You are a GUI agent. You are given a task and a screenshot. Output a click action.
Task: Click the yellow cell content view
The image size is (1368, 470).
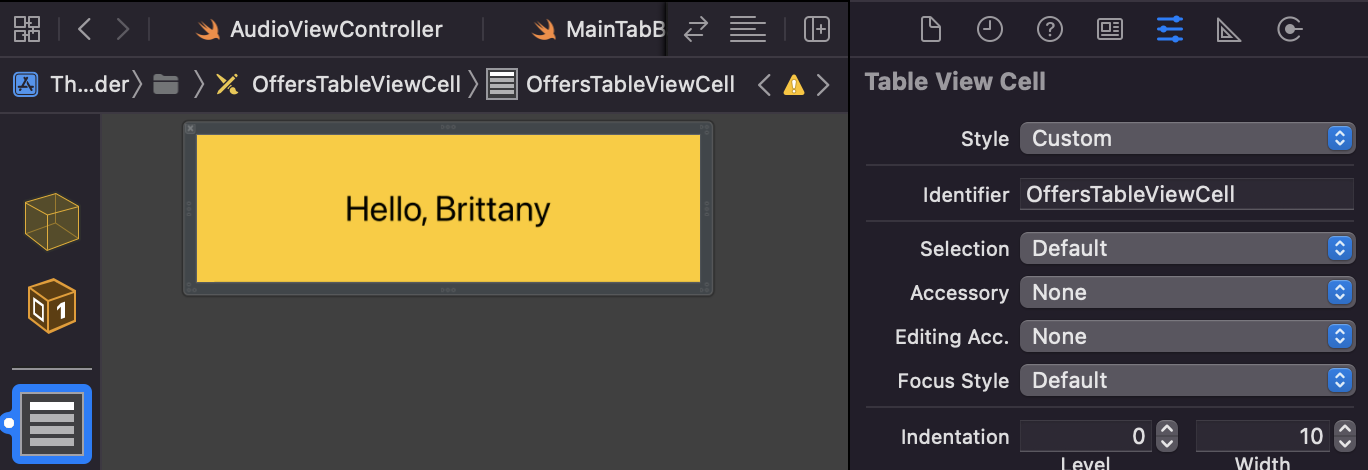click(448, 209)
